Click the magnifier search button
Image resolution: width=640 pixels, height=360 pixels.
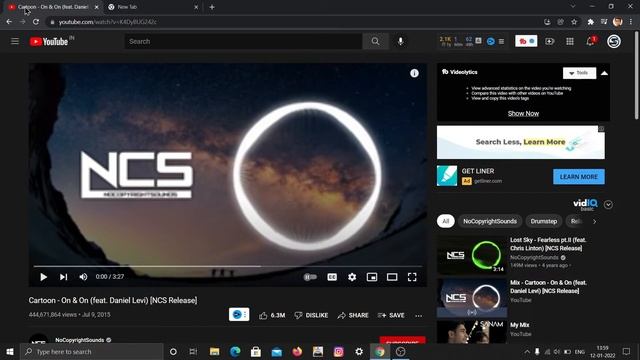[x=375, y=41]
